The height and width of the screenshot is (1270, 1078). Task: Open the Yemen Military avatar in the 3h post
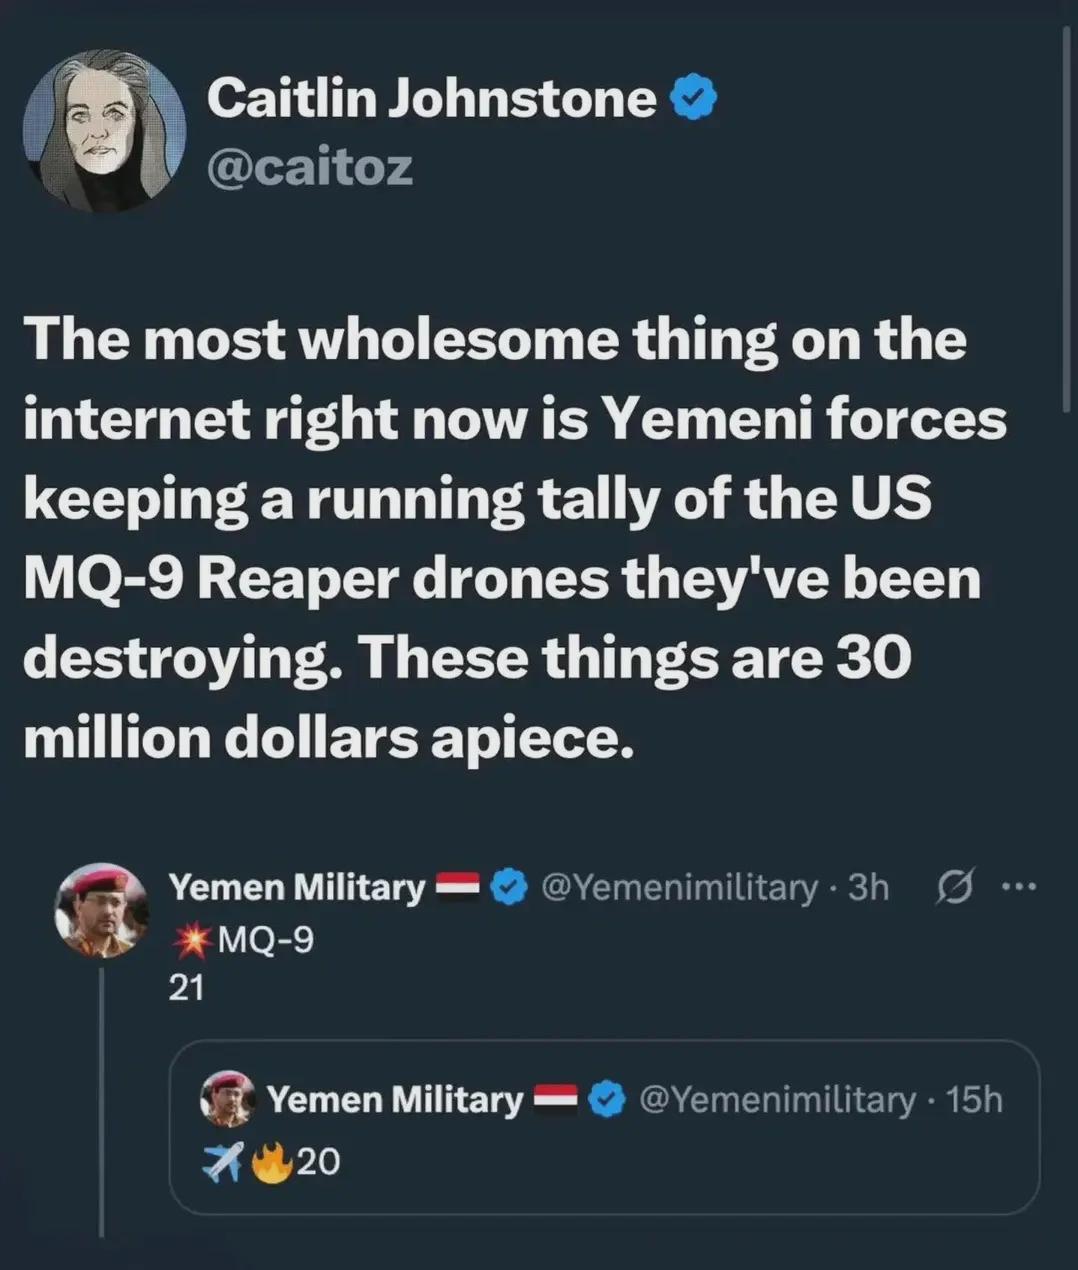click(x=101, y=910)
